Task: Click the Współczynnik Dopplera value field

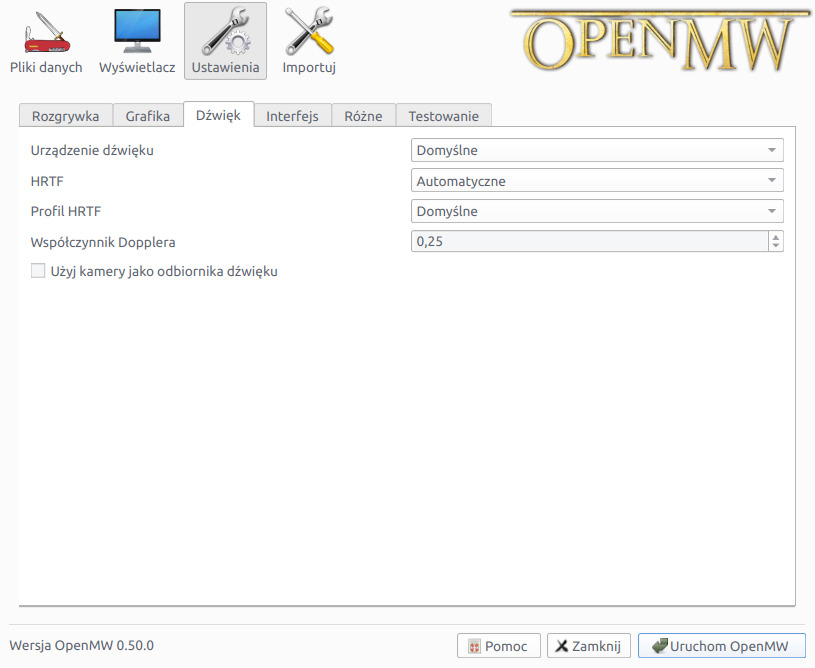Action: 589,242
